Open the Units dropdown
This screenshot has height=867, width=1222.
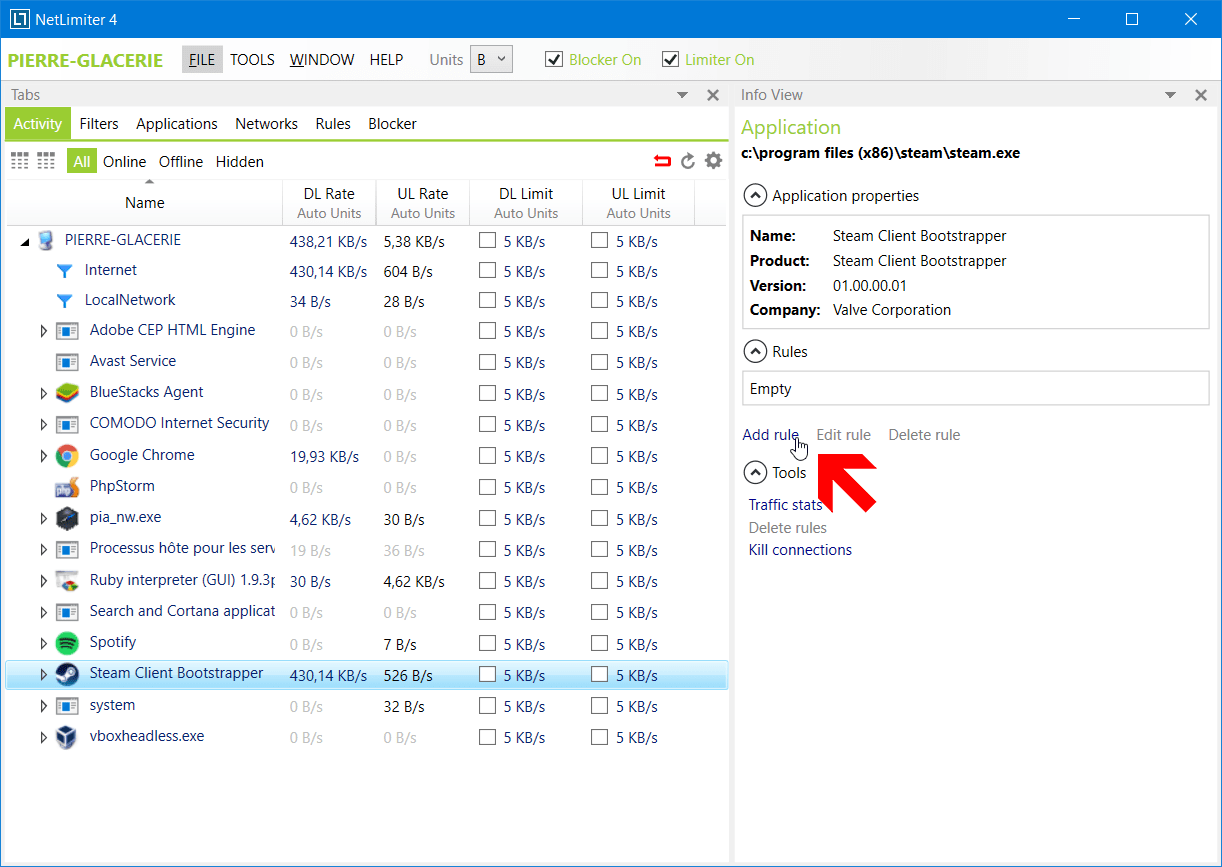(x=491, y=60)
